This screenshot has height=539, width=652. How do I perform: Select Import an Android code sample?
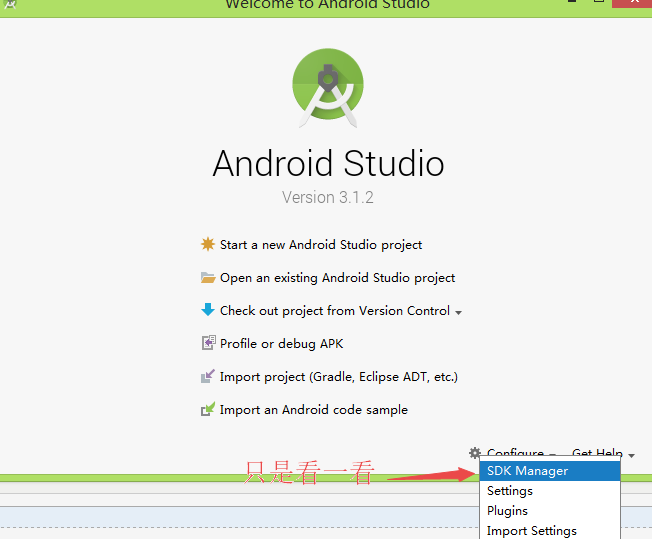point(314,410)
